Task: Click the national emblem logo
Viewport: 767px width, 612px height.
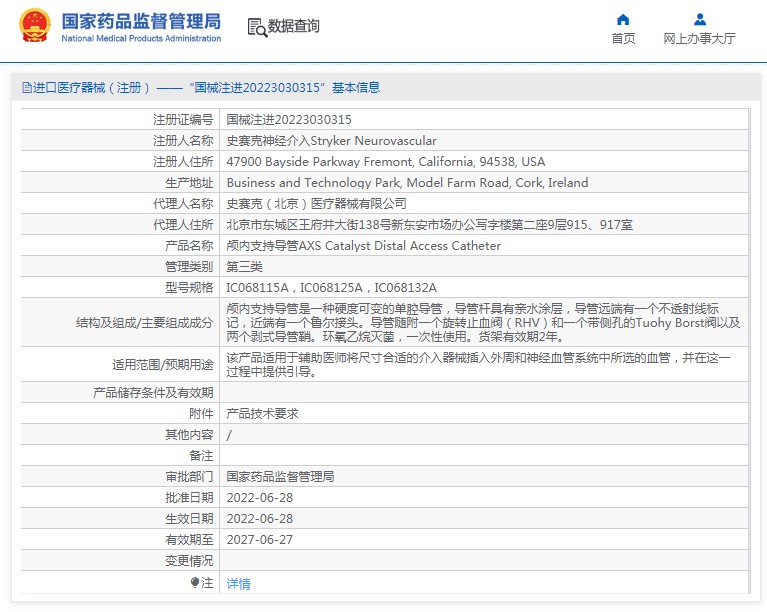Action: [34, 25]
